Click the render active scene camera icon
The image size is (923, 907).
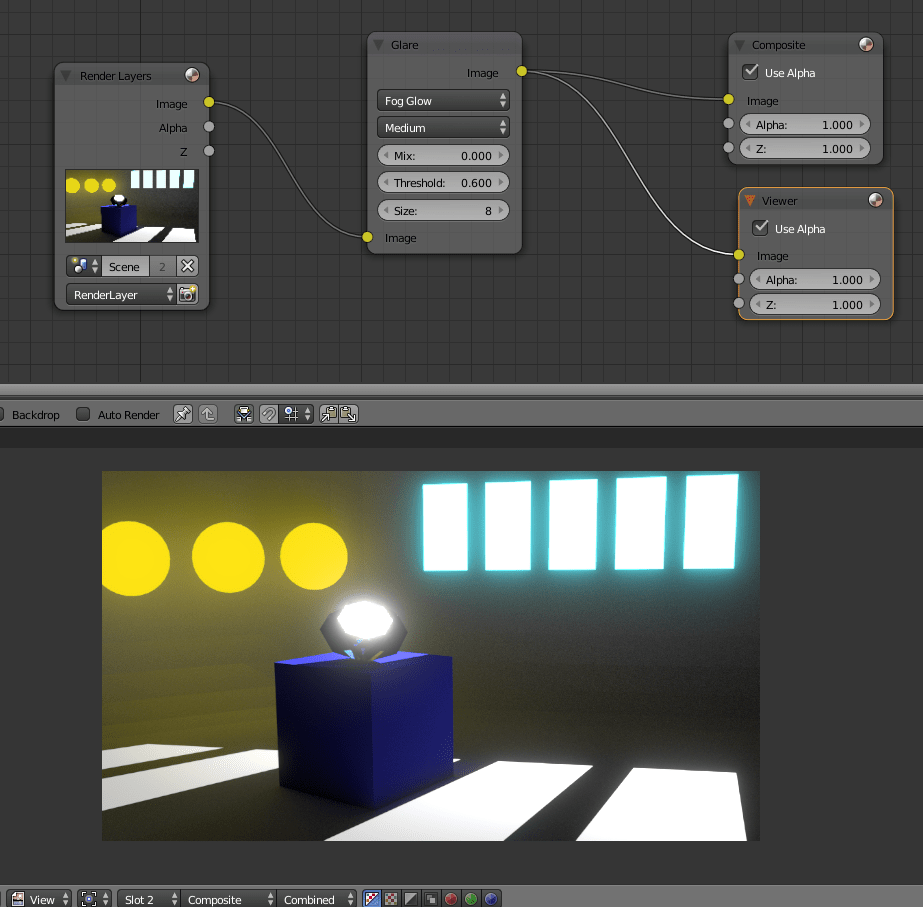188,294
